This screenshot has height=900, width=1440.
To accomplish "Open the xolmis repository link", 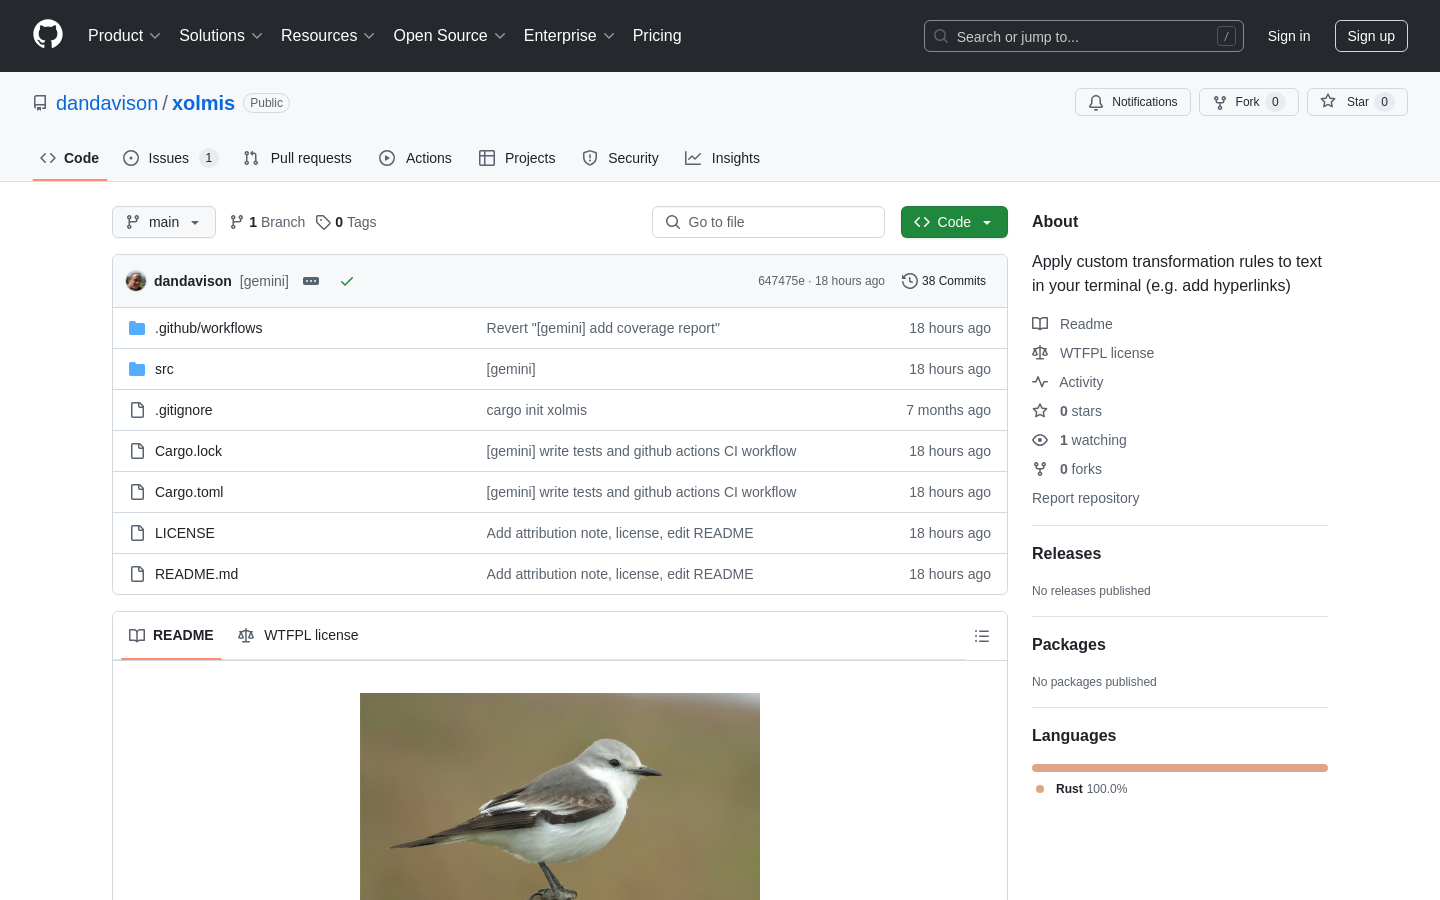I will [x=203, y=103].
